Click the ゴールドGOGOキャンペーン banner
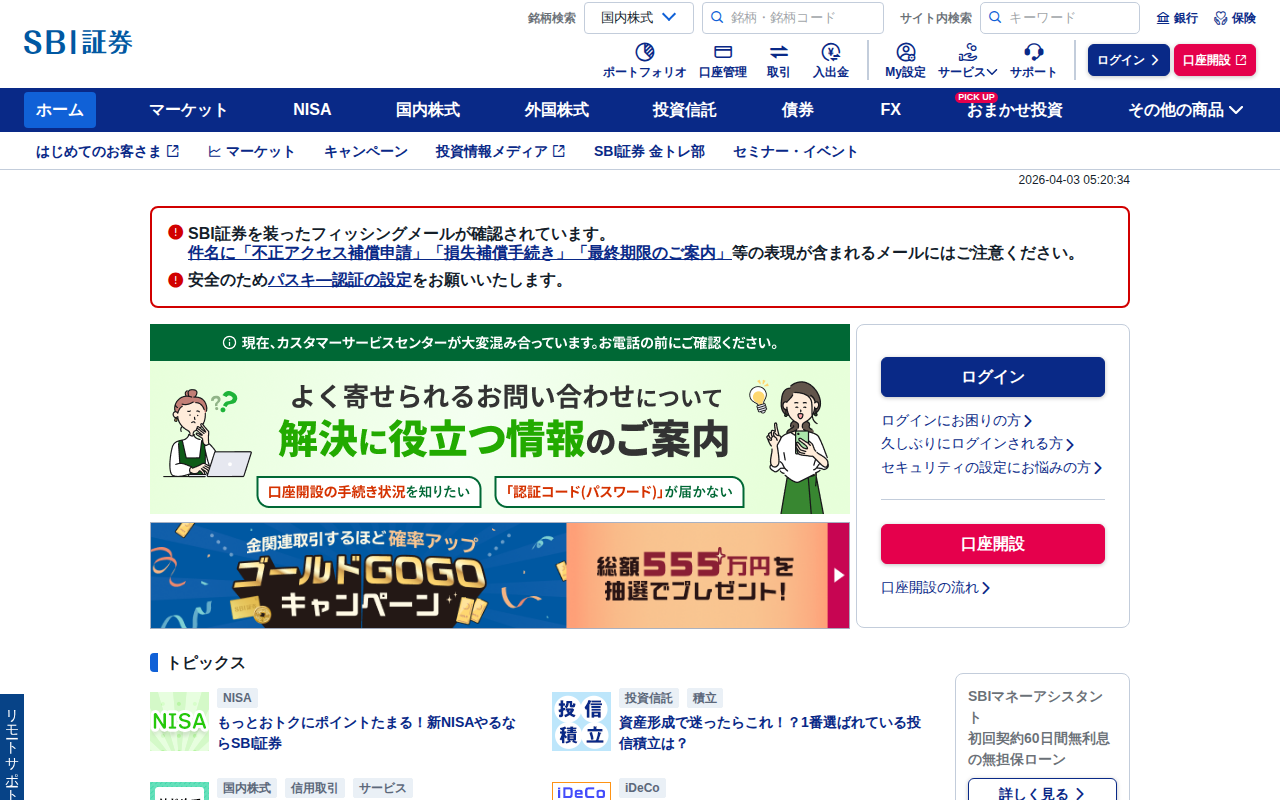The width and height of the screenshot is (1280, 800). 489,575
